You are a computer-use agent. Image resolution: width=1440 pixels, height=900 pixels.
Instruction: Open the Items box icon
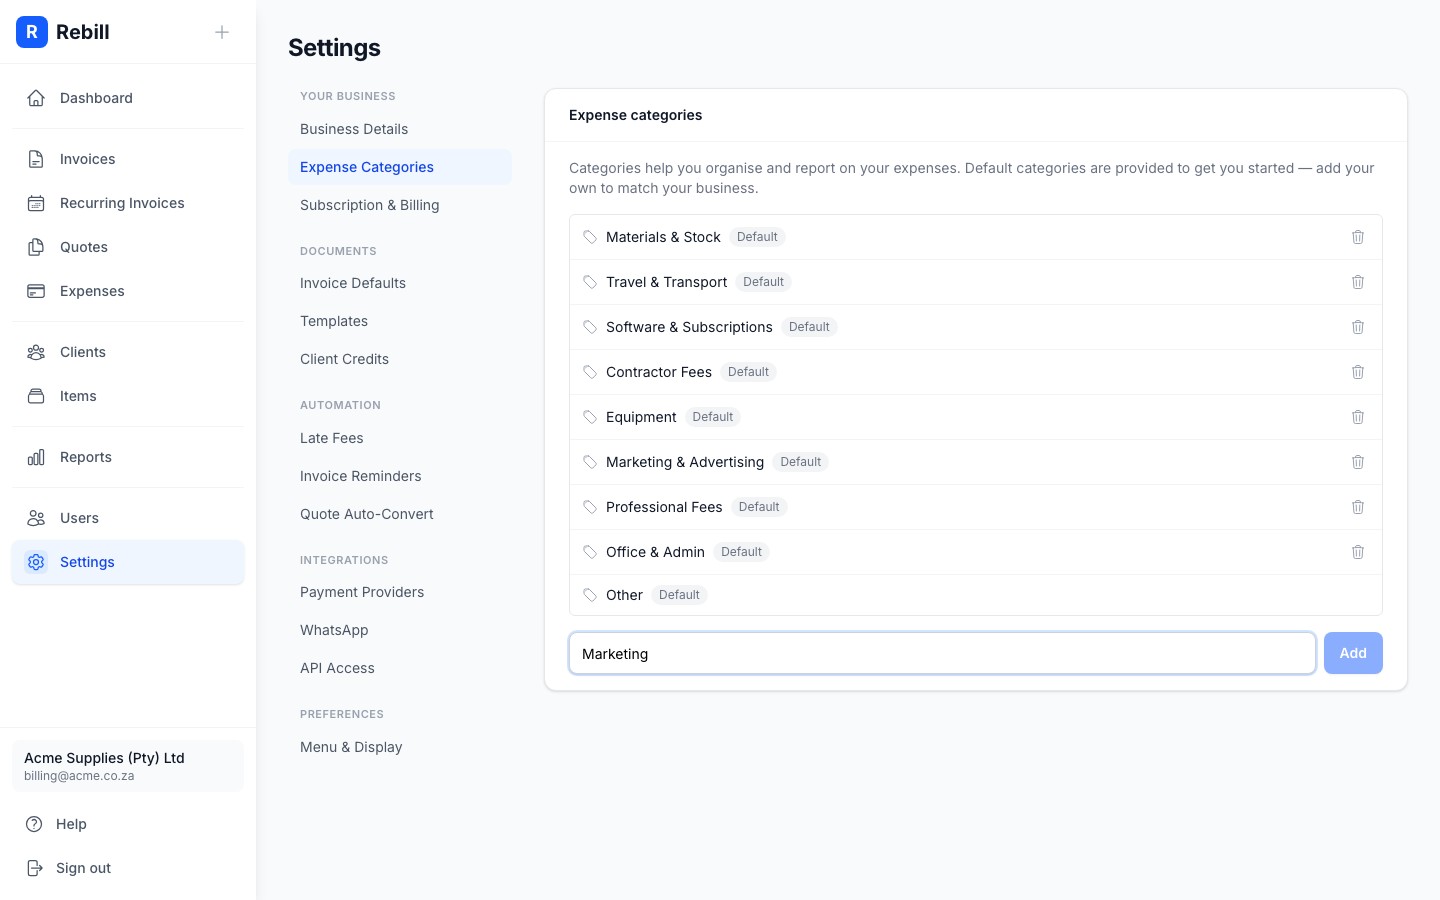pyautogui.click(x=36, y=396)
